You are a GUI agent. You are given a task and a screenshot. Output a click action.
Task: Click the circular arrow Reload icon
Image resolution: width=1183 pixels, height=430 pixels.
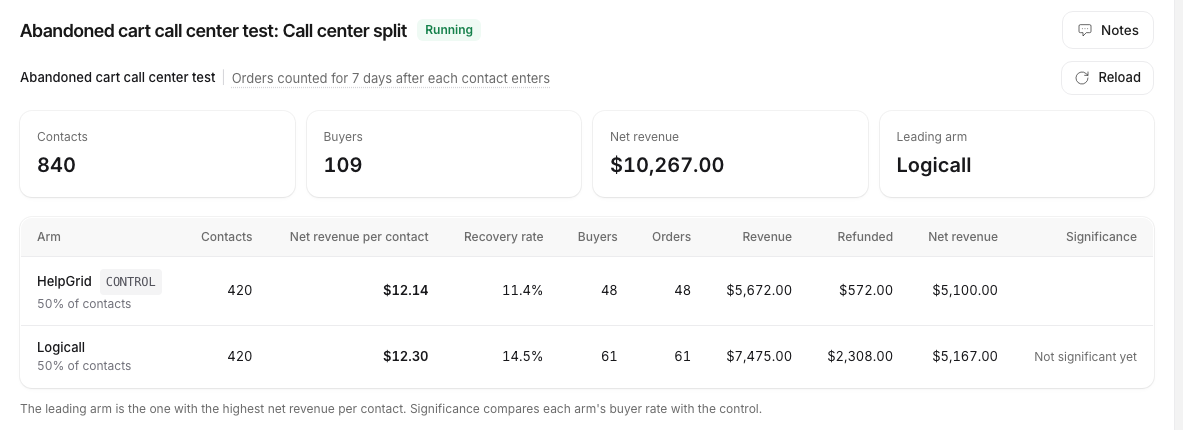1082,78
